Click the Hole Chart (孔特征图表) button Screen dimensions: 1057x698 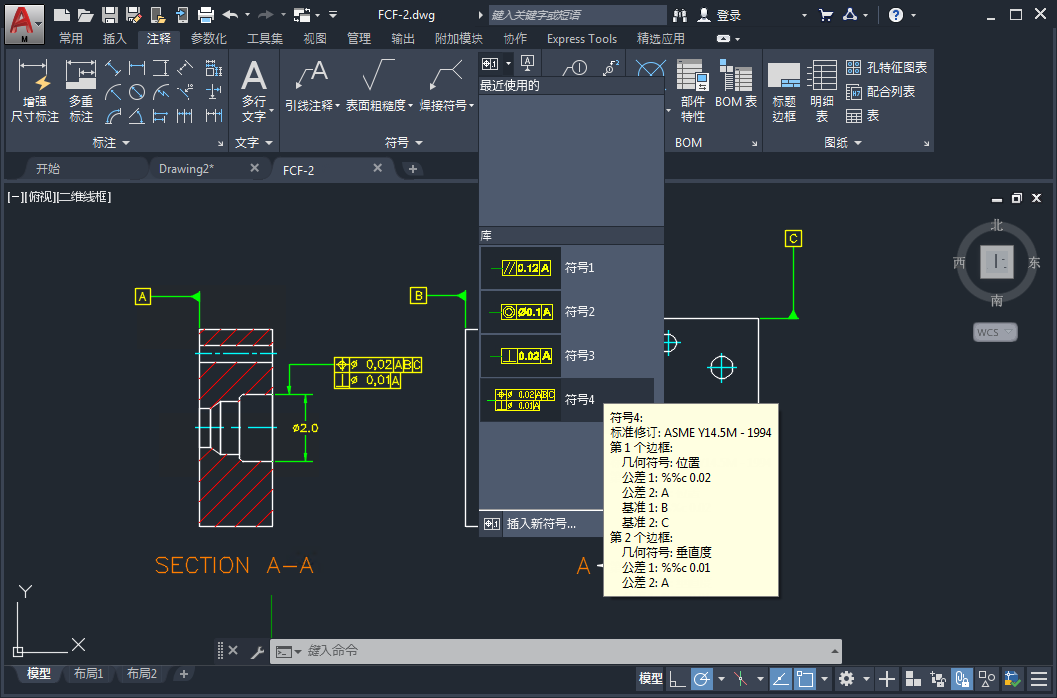[886, 67]
